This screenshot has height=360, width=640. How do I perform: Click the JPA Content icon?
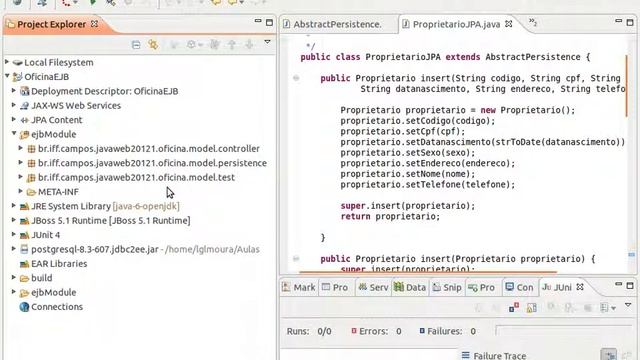pyautogui.click(x=24, y=120)
